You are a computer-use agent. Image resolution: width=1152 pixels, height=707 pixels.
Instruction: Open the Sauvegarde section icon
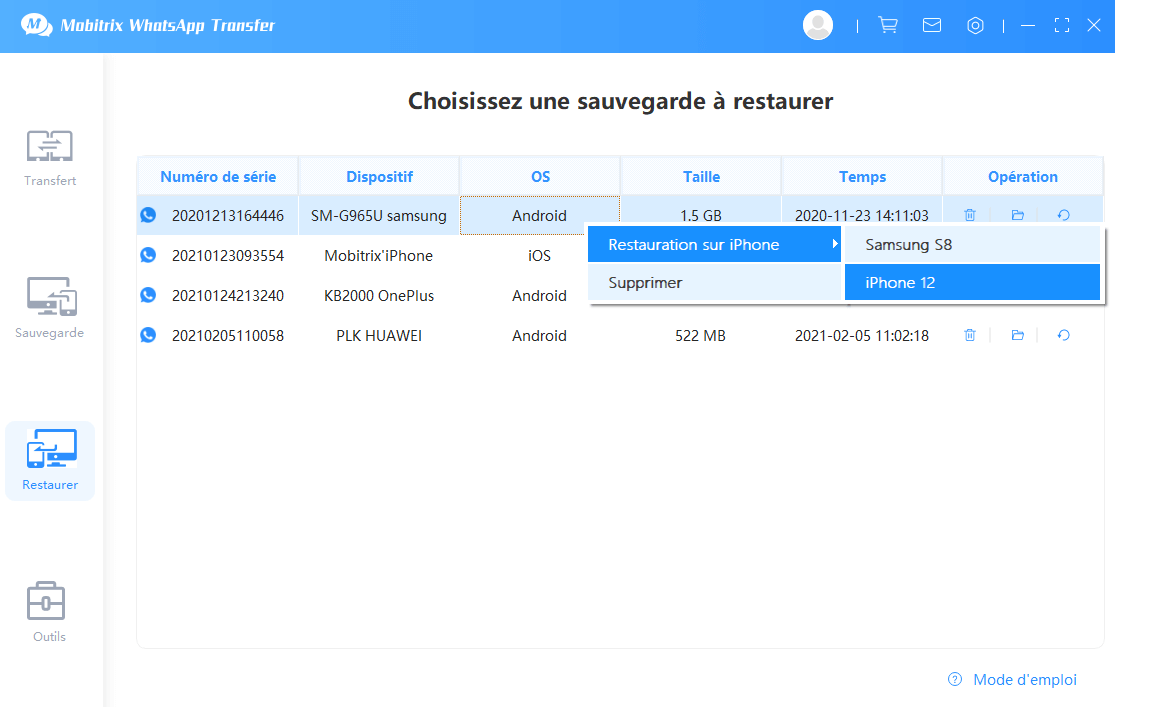[51, 296]
